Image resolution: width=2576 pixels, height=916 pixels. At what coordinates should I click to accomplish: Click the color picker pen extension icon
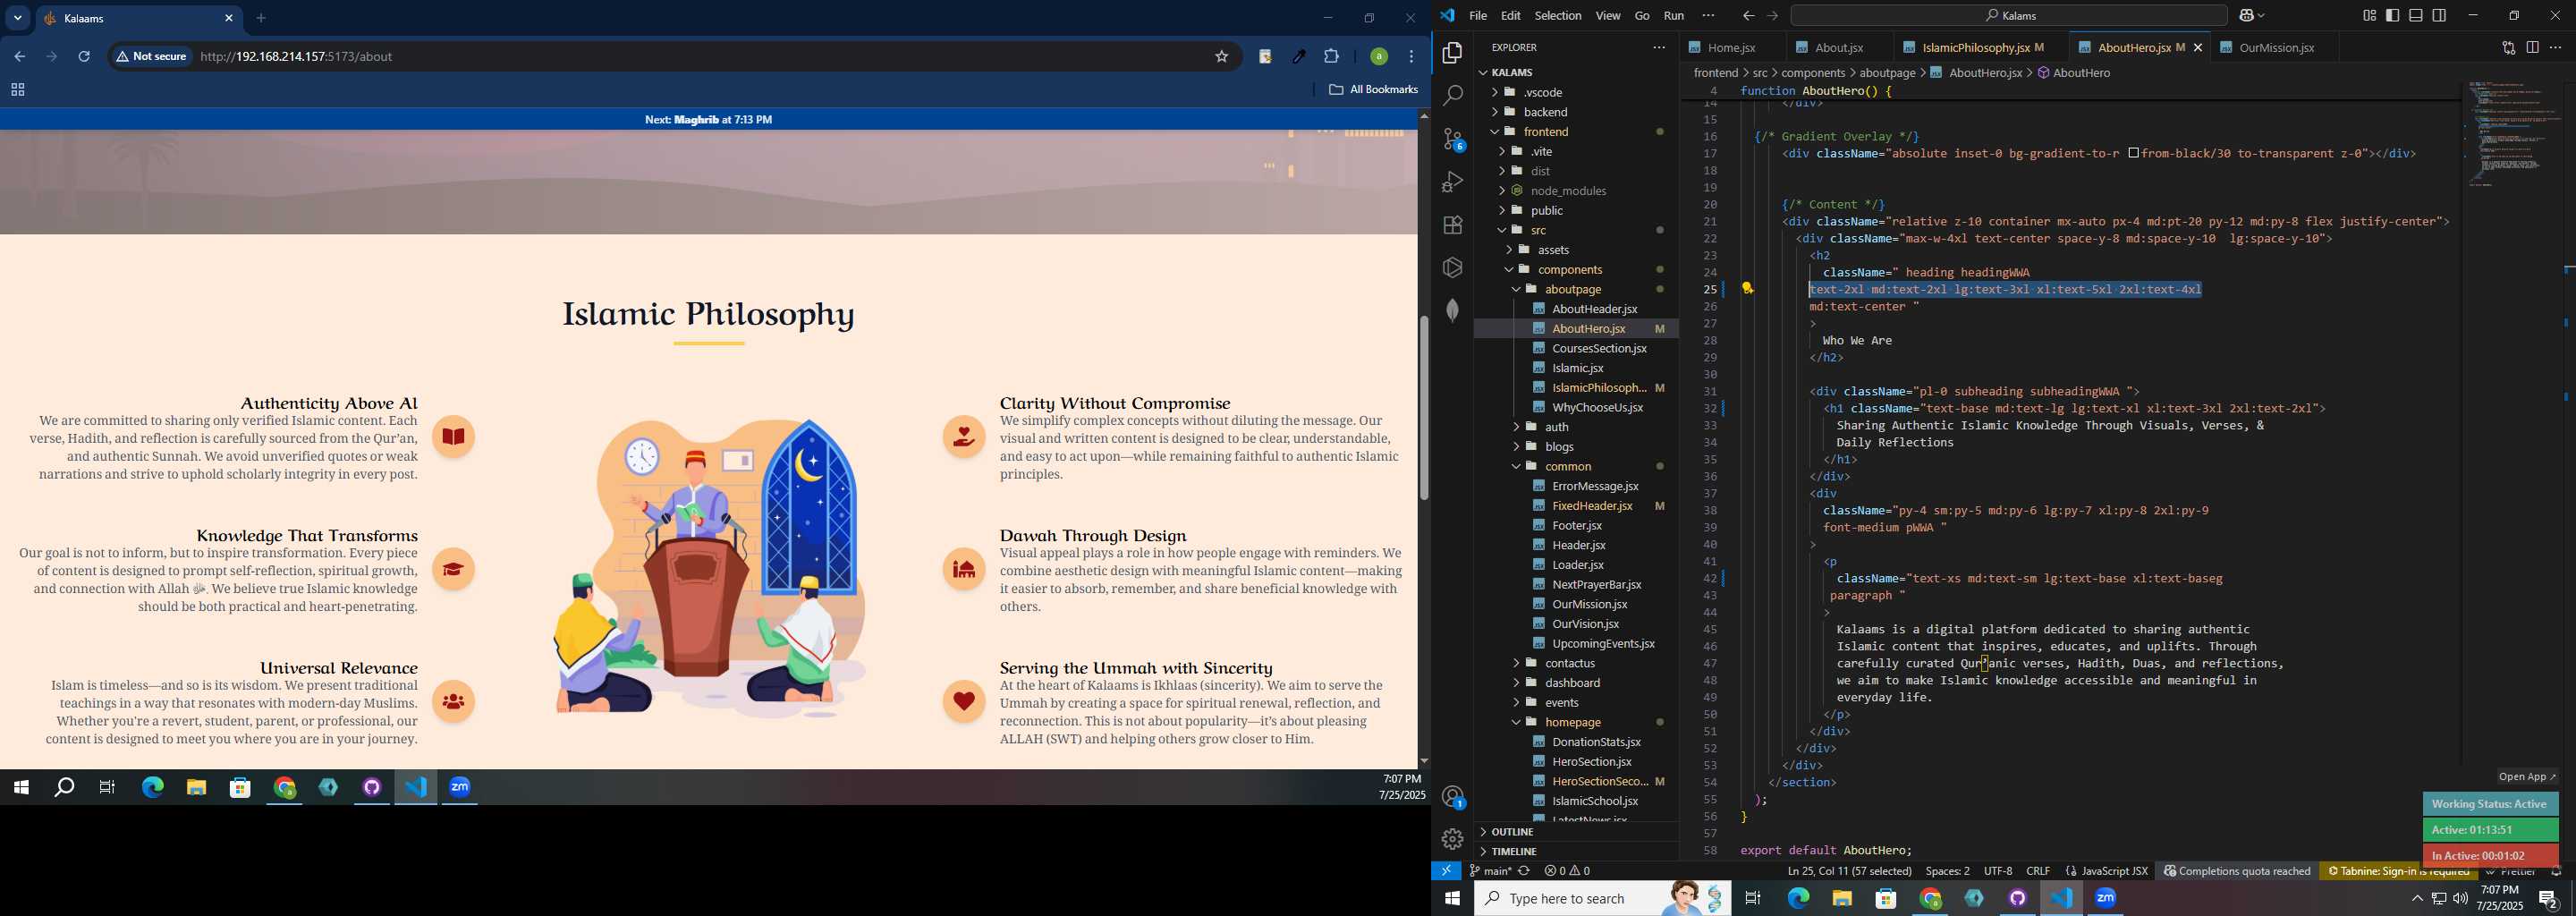[1299, 57]
